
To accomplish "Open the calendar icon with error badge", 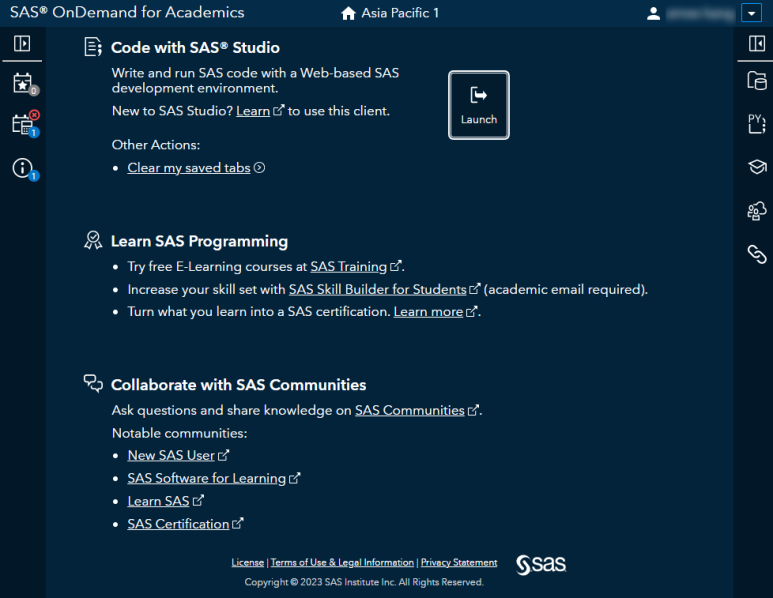I will [x=22, y=124].
